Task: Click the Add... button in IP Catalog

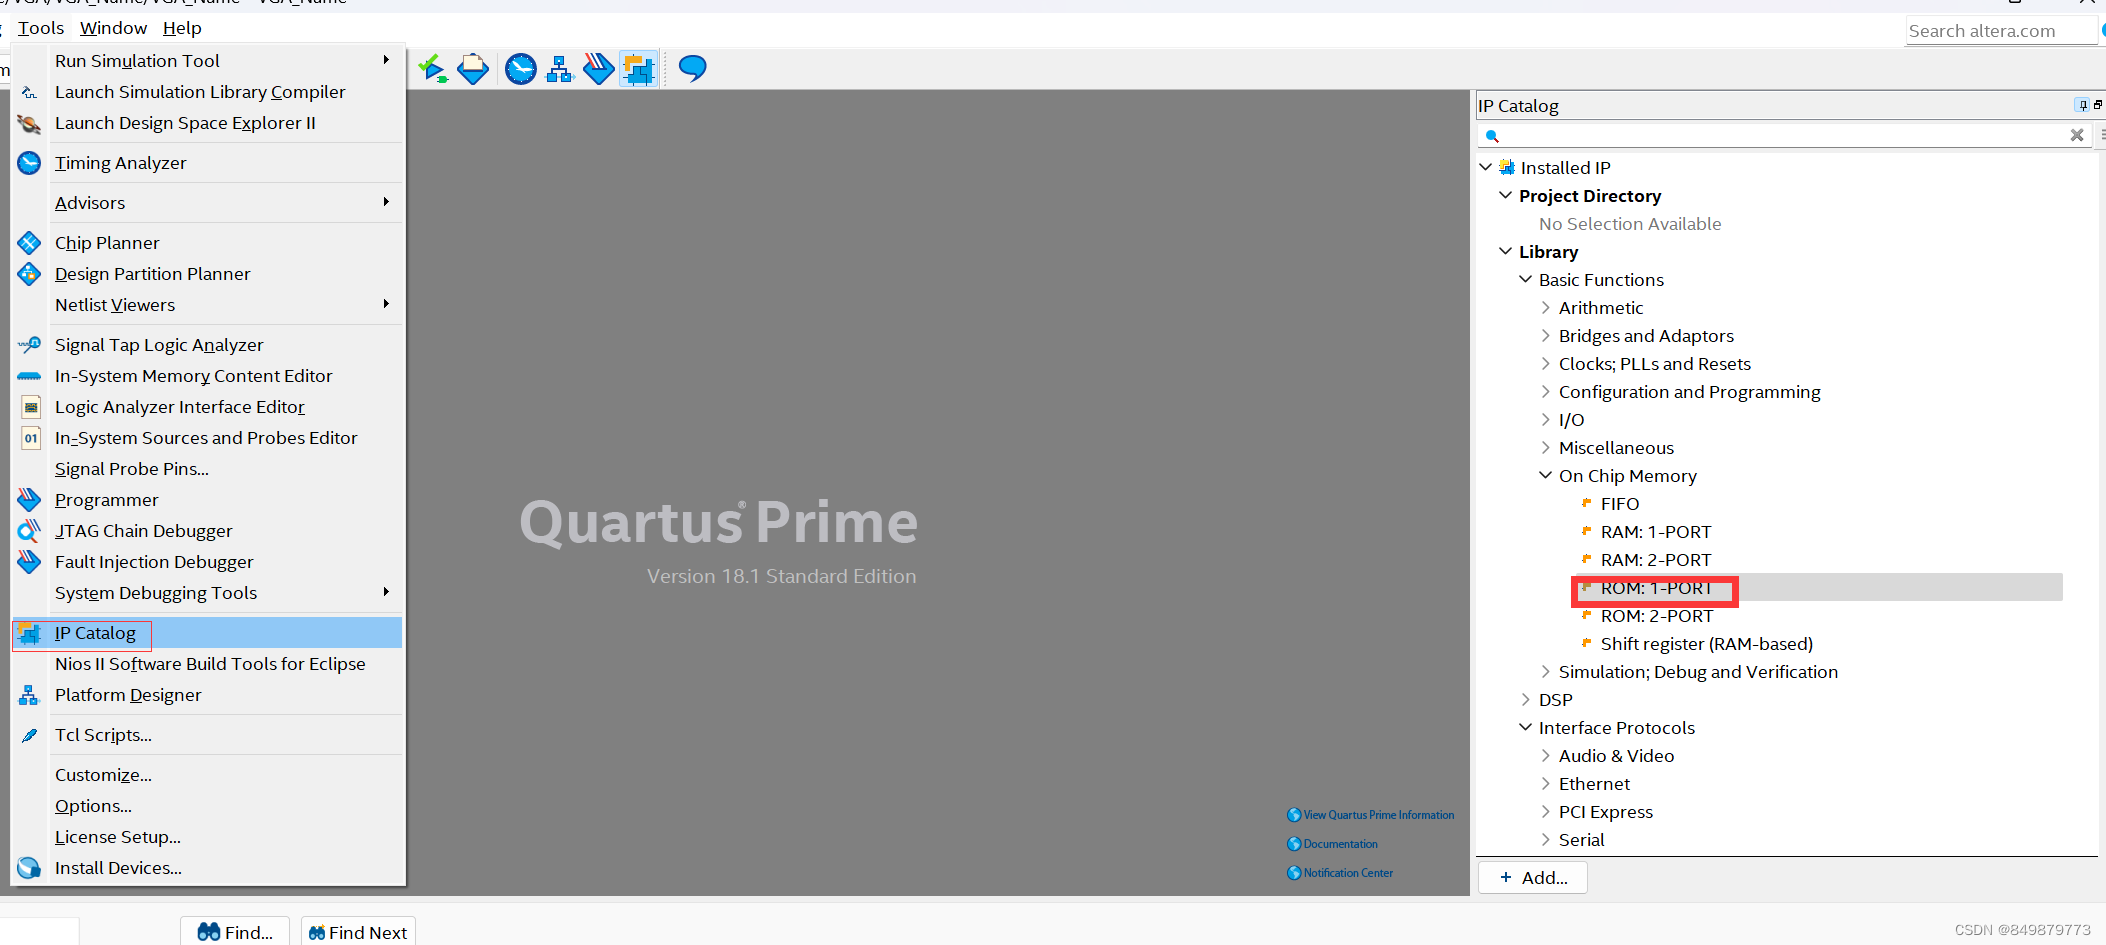Action: coord(1533,877)
